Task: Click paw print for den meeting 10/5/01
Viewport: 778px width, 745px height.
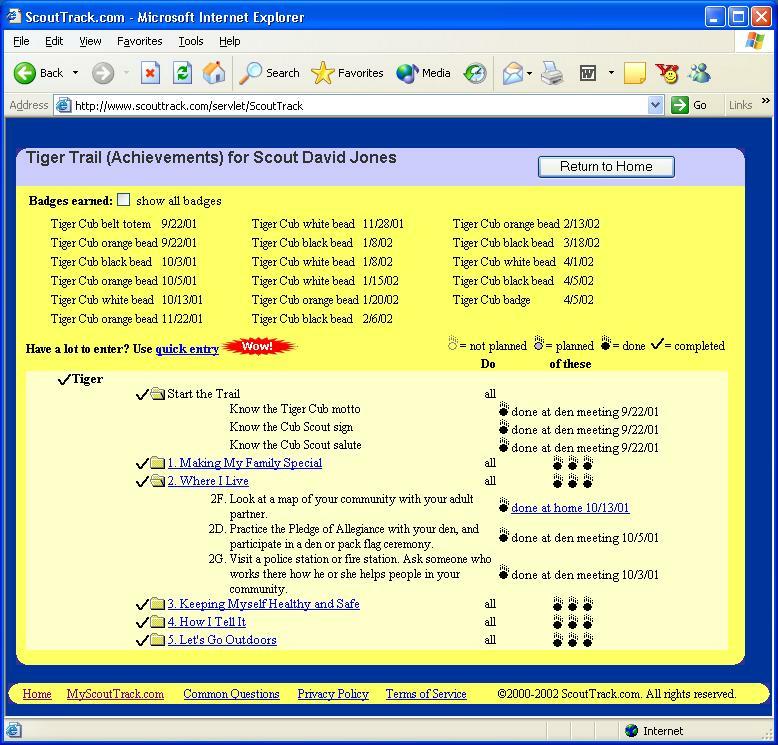Action: (x=504, y=535)
